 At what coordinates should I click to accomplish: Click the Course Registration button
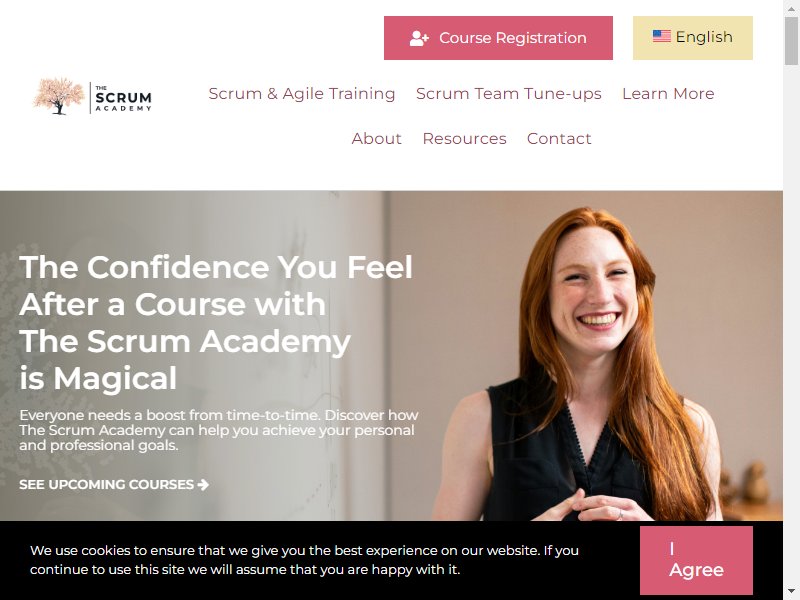(498, 38)
